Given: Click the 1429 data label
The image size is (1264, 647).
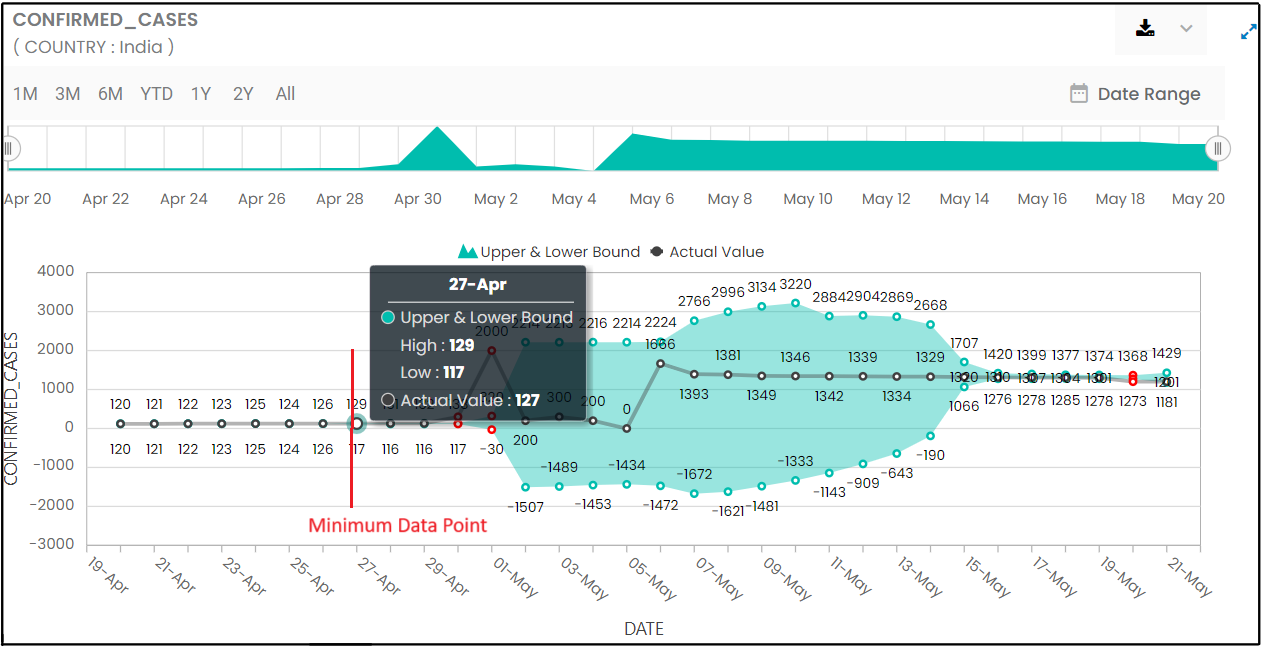Looking at the screenshot, I should point(1167,353).
